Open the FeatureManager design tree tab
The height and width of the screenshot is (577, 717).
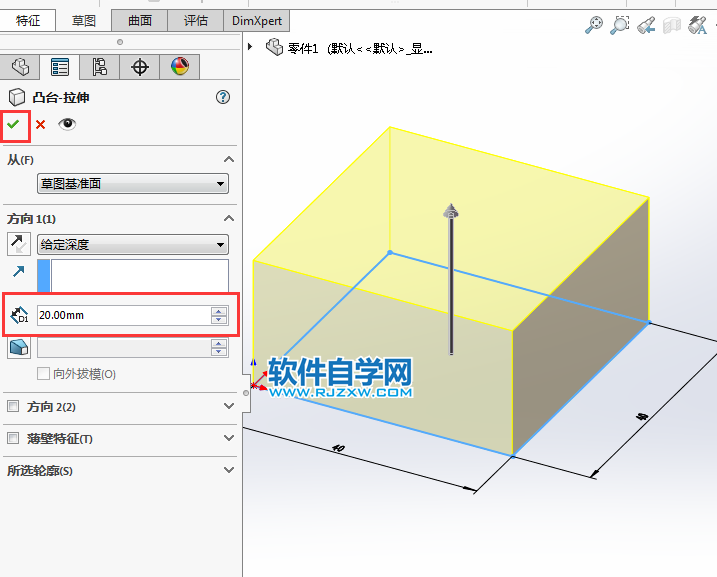pos(20,67)
